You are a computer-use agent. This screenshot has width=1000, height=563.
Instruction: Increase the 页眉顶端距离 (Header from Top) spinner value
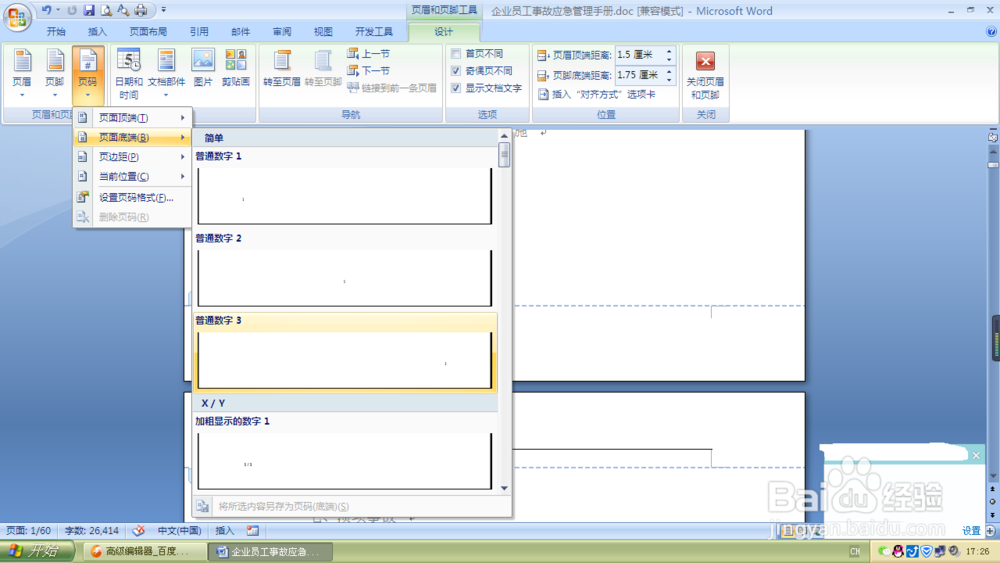tap(669, 52)
